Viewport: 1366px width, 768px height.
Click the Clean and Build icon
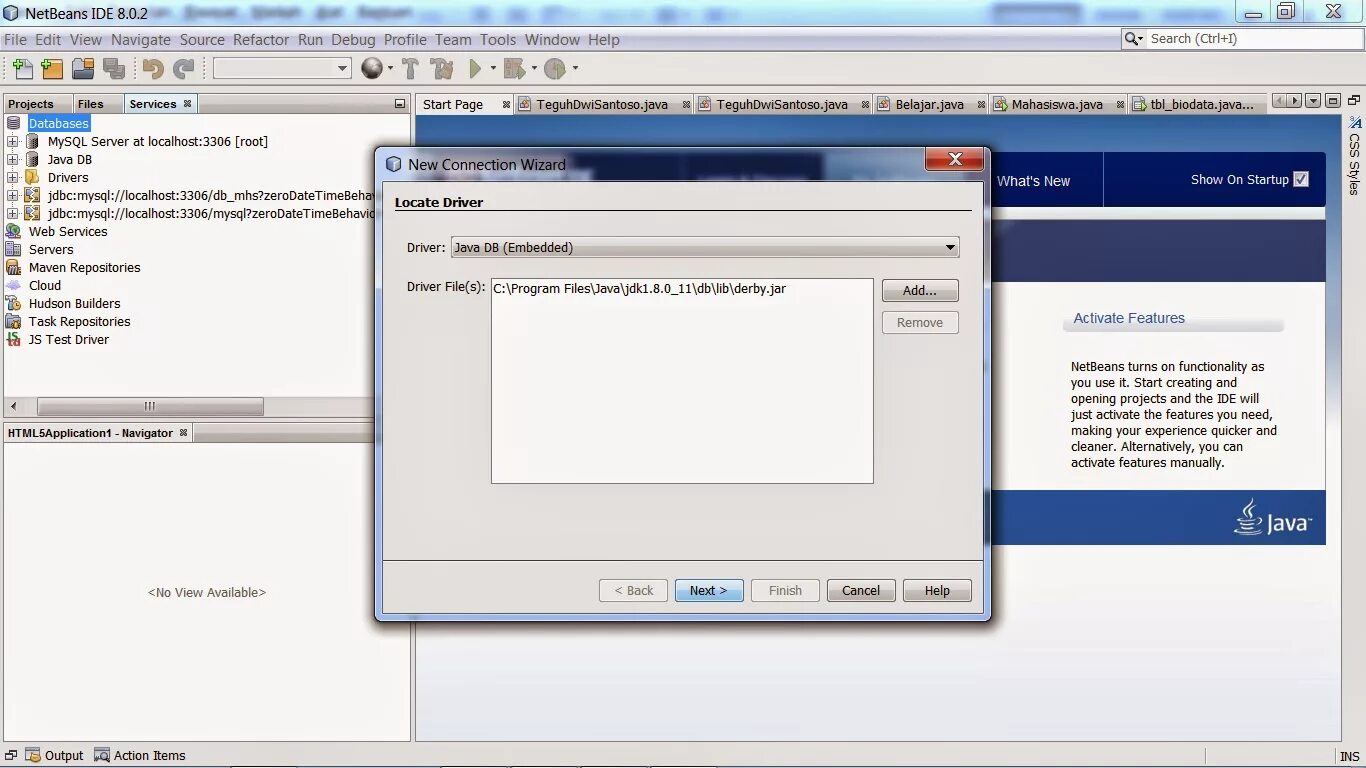coord(441,68)
